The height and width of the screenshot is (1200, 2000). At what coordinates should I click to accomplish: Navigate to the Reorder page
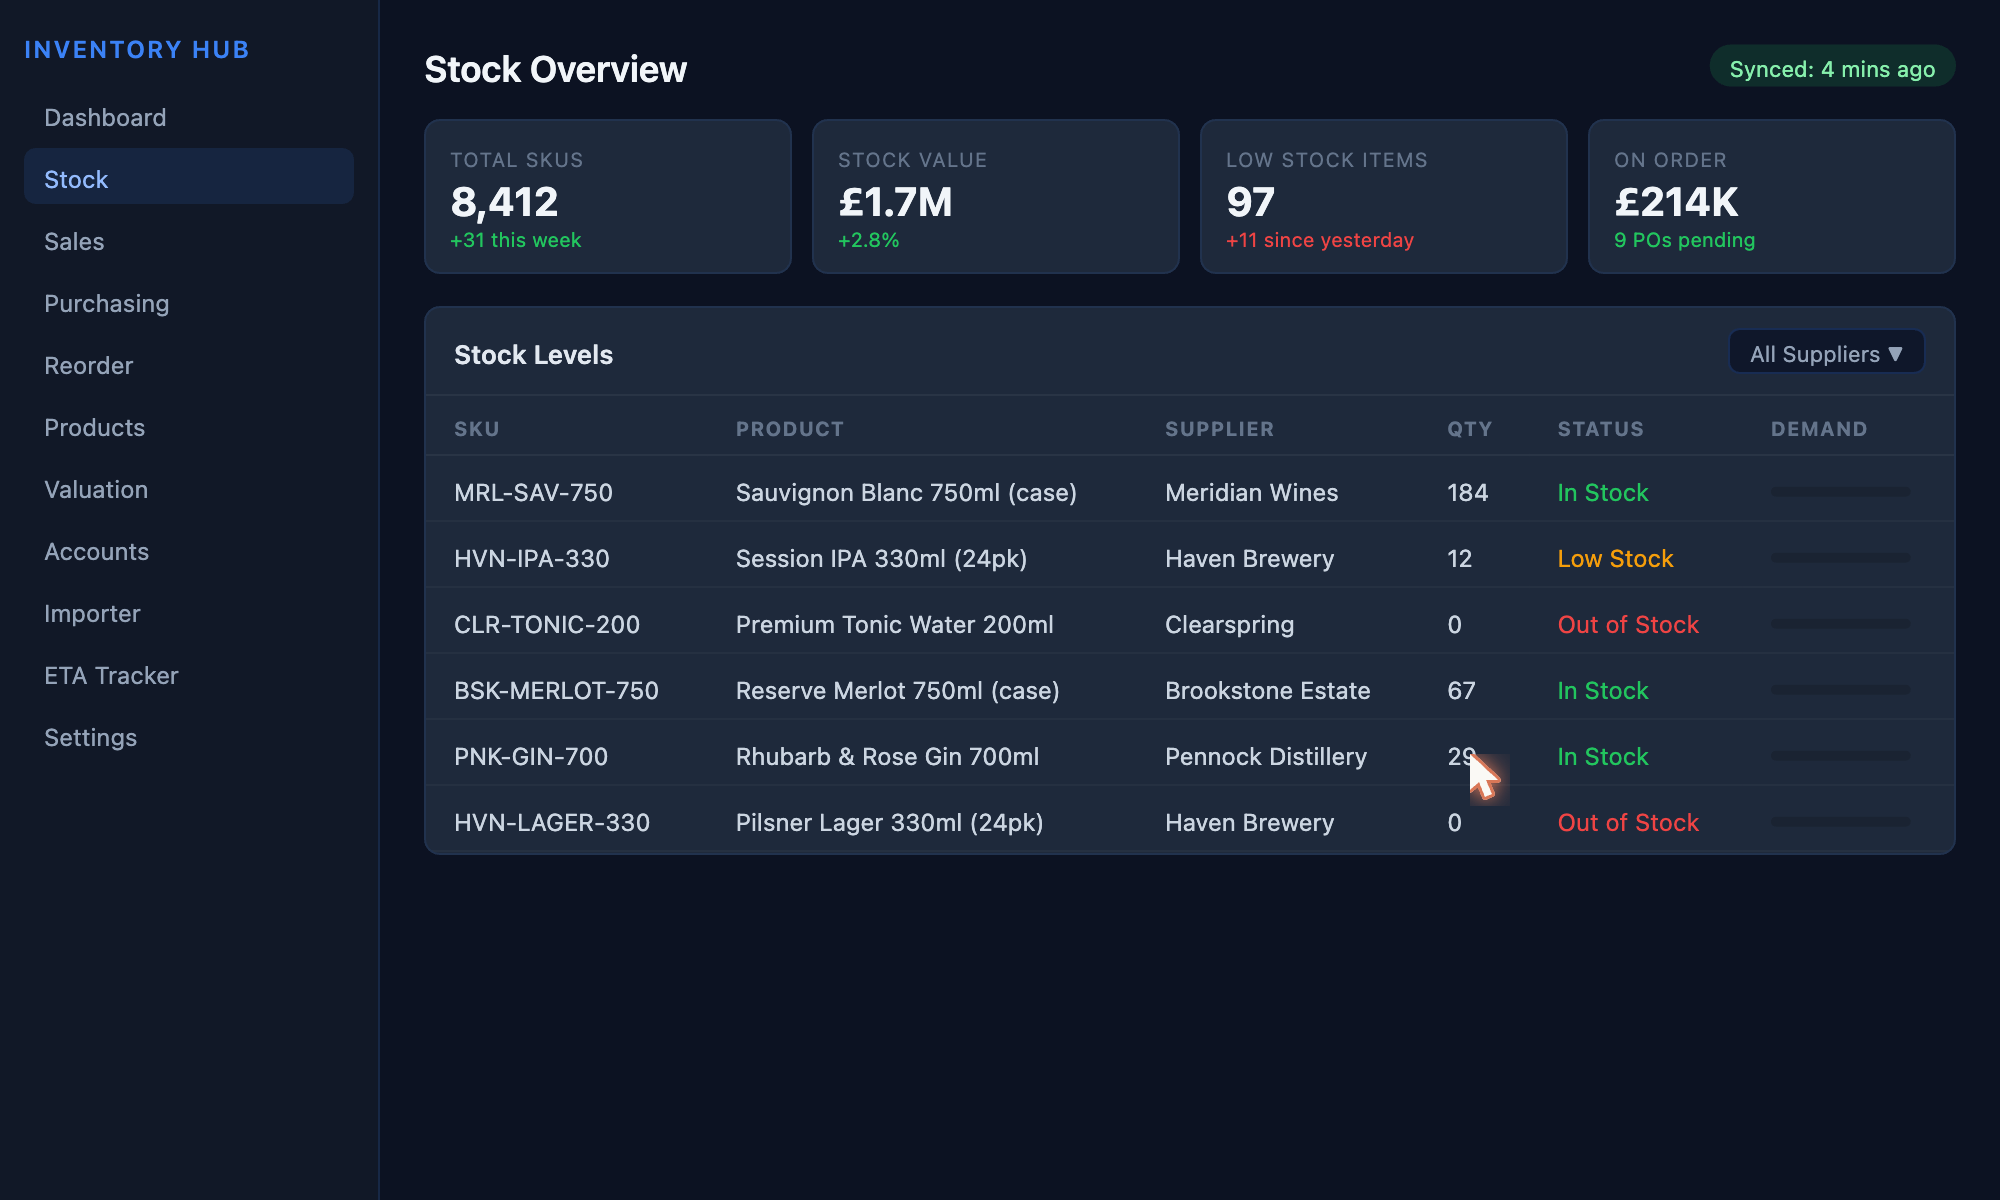(189, 366)
